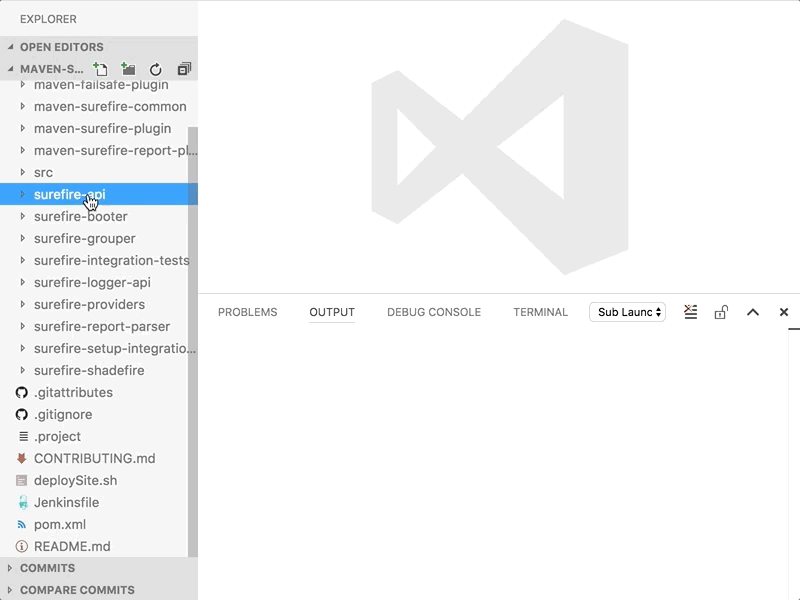Switch to the TERMINAL tab
The width and height of the screenshot is (800, 600).
click(540, 312)
